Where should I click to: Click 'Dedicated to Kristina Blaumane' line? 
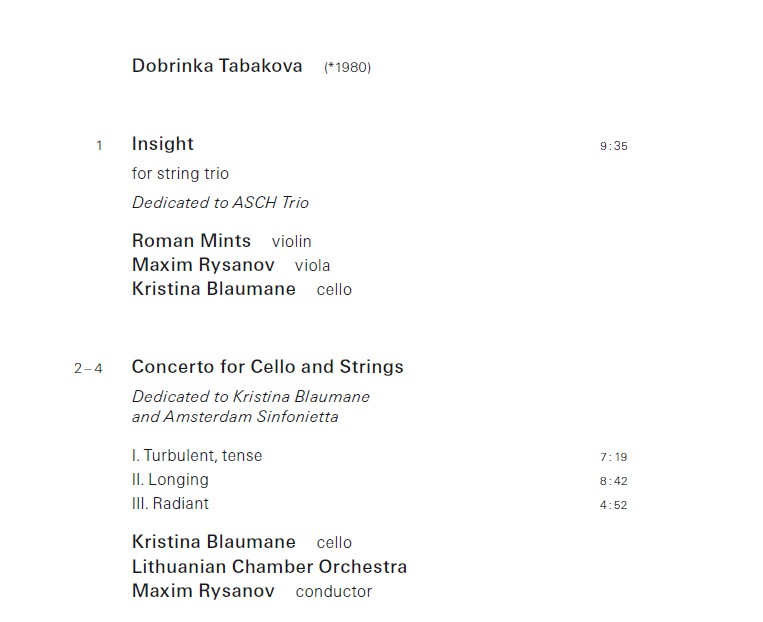(251, 396)
